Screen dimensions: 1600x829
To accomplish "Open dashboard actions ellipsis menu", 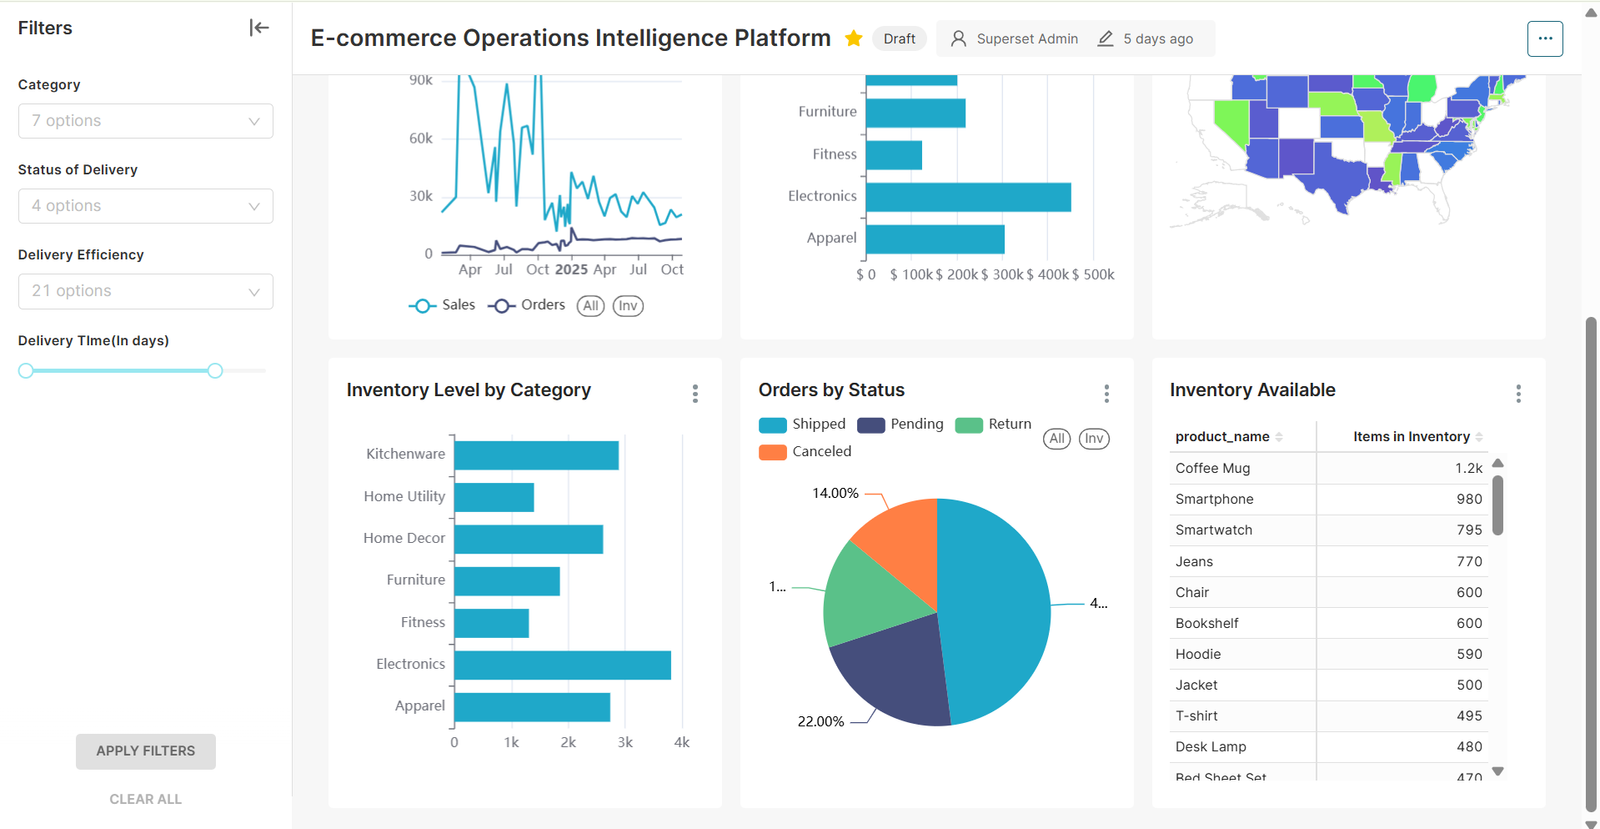I will 1544,39.
